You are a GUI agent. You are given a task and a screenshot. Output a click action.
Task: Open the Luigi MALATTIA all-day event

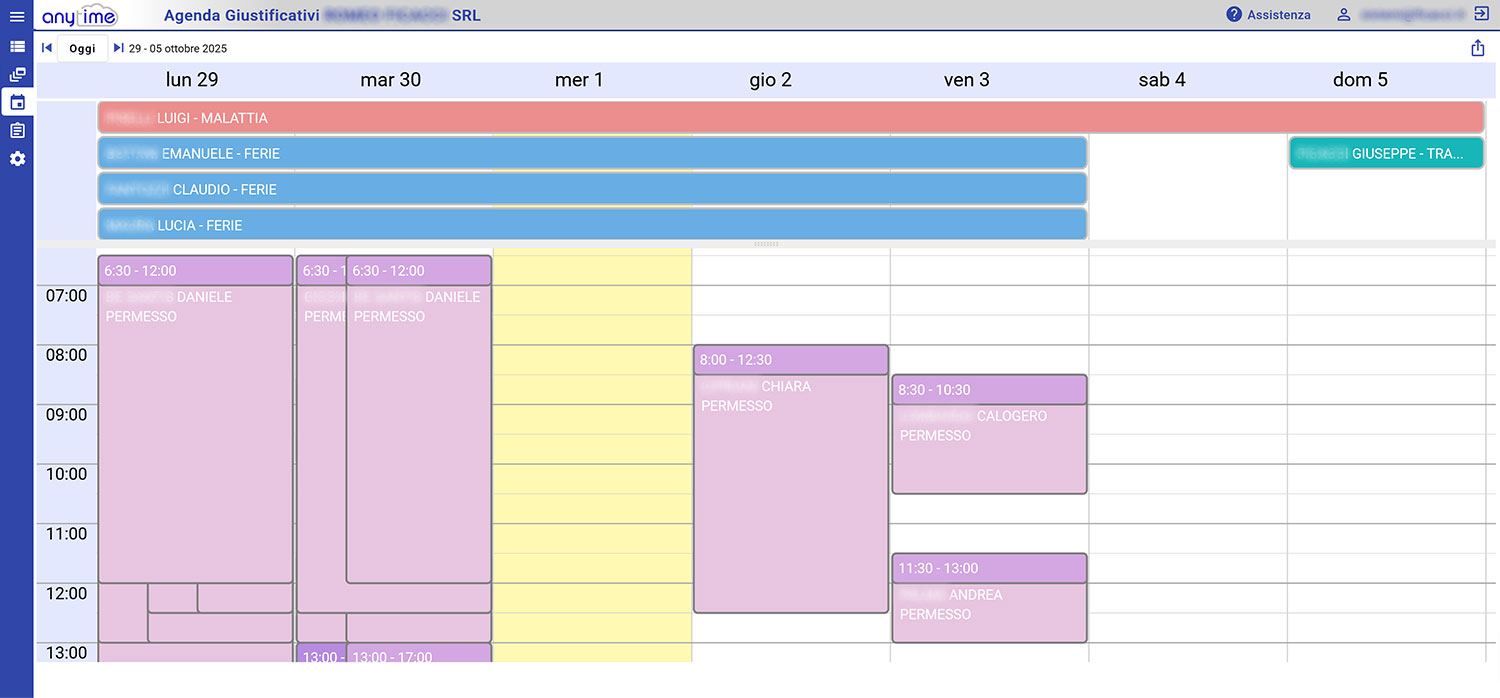(790, 118)
